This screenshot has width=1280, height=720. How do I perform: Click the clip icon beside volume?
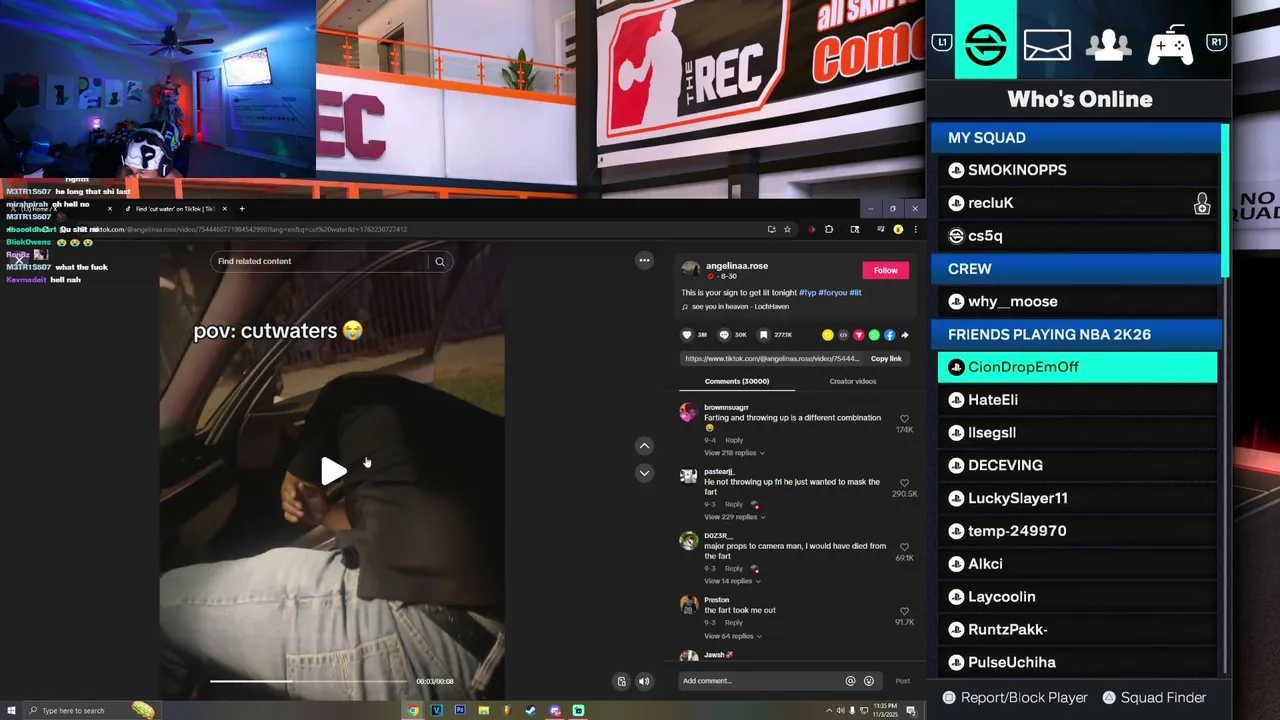pos(621,681)
